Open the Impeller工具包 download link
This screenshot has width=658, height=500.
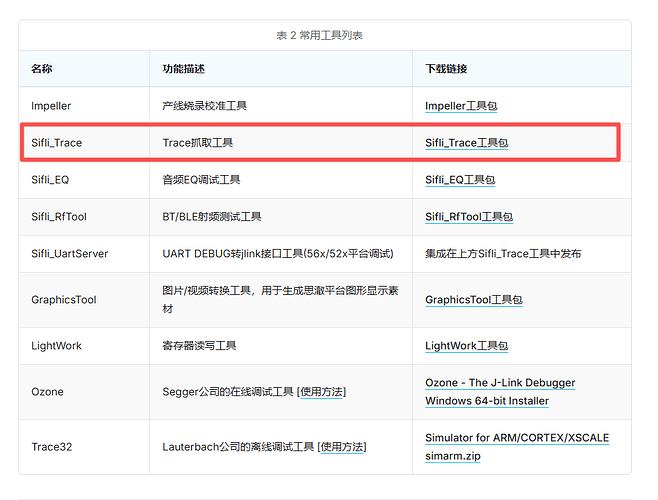click(461, 106)
